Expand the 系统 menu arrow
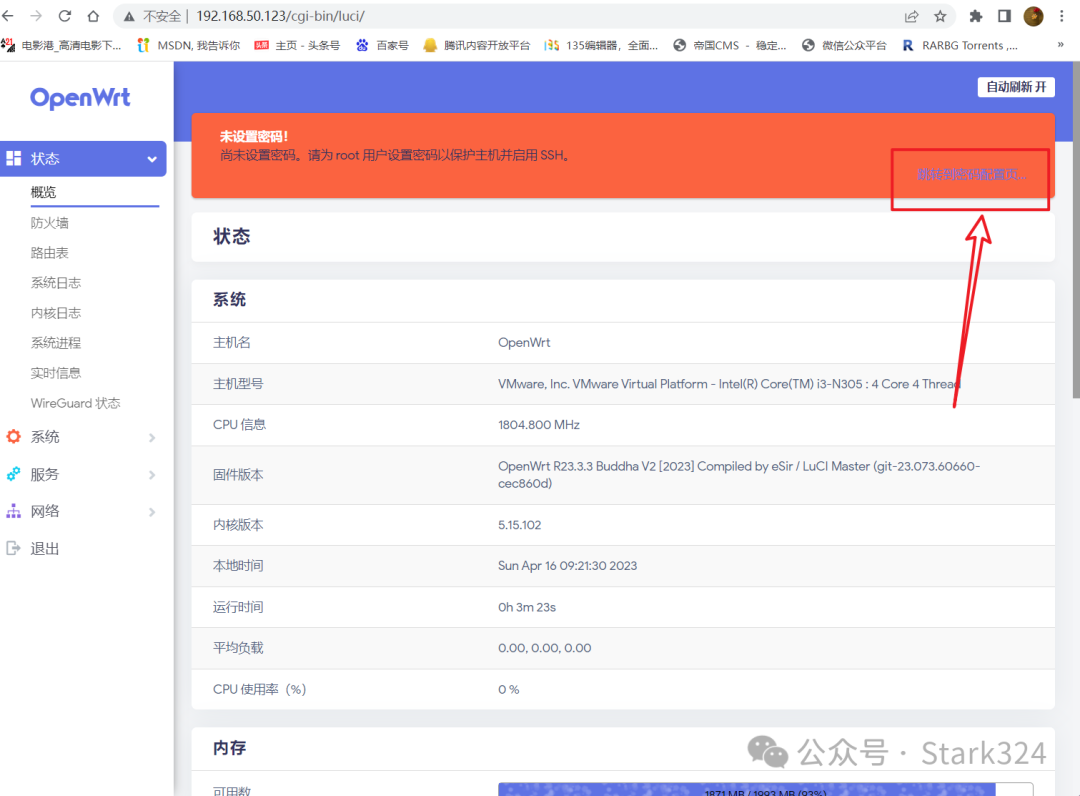This screenshot has width=1080, height=796. (152, 437)
